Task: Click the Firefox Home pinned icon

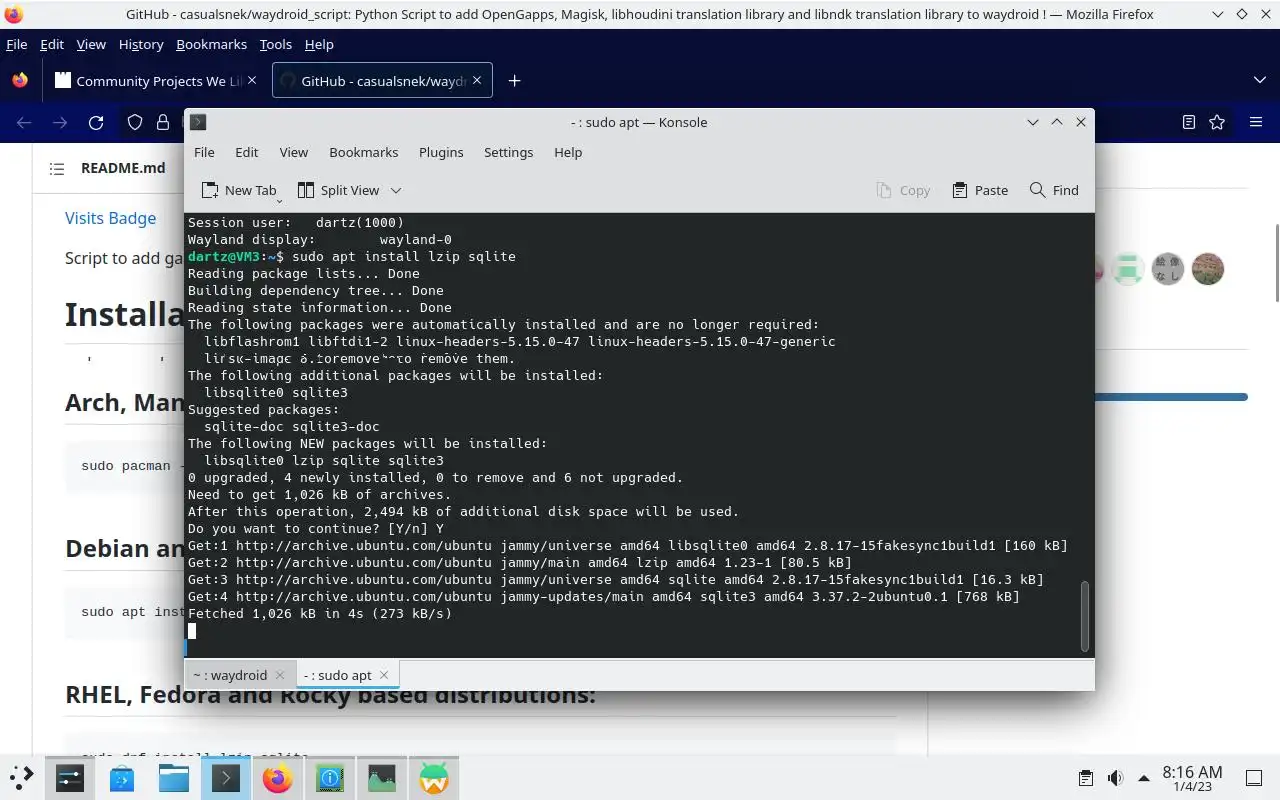Action: pos(20,81)
